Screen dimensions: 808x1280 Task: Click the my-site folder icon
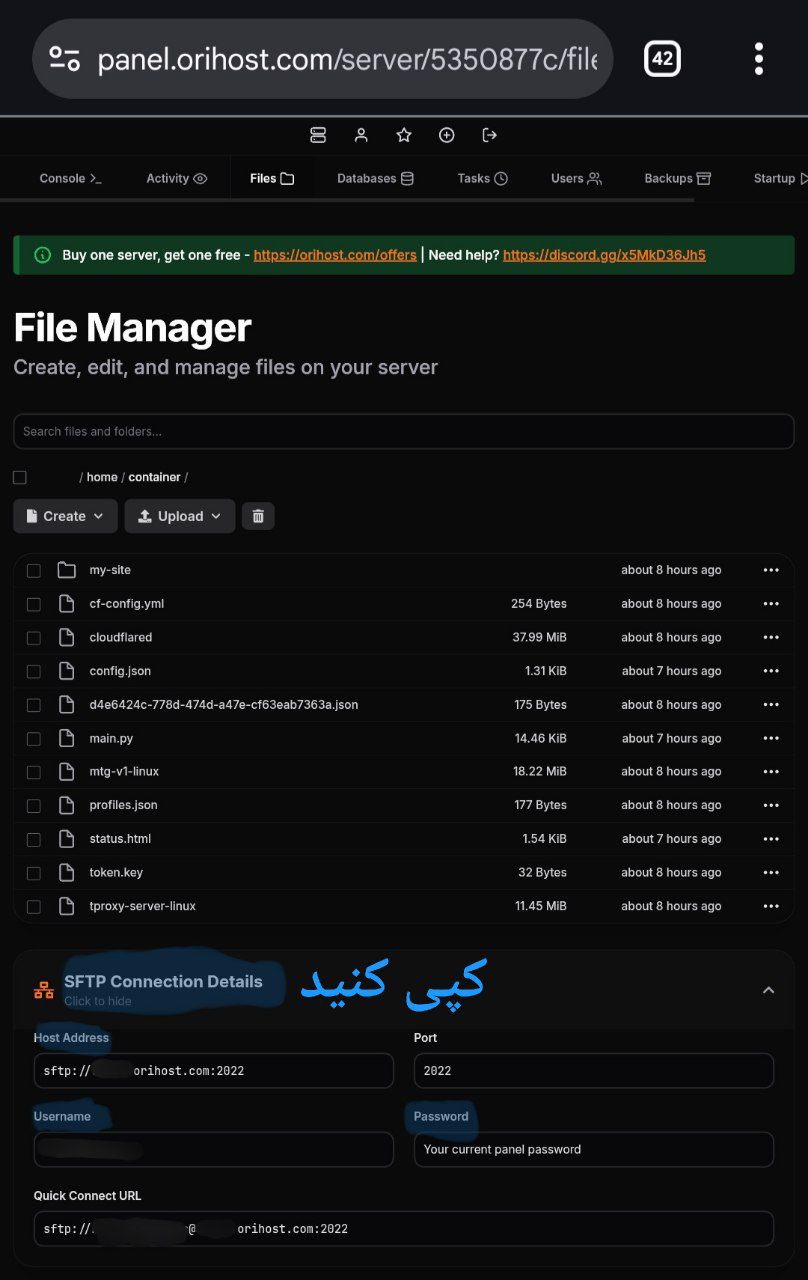67,570
